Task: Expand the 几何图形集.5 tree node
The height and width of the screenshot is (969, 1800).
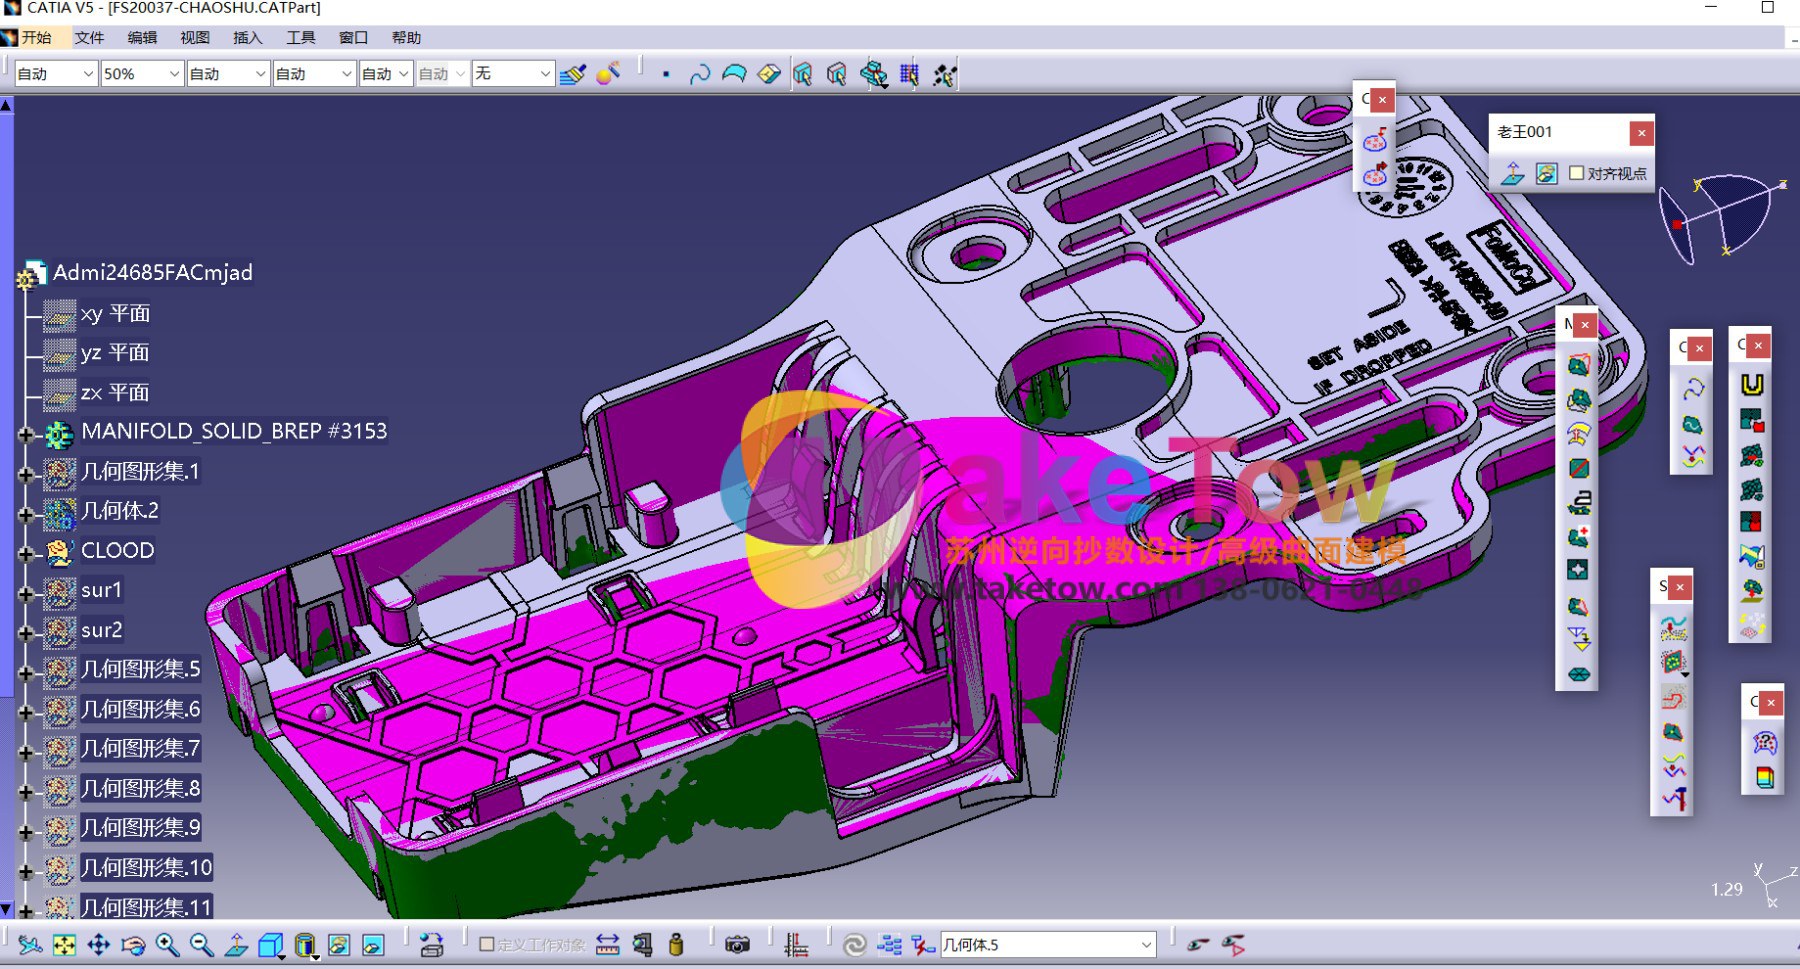Action: pyautogui.click(x=26, y=672)
